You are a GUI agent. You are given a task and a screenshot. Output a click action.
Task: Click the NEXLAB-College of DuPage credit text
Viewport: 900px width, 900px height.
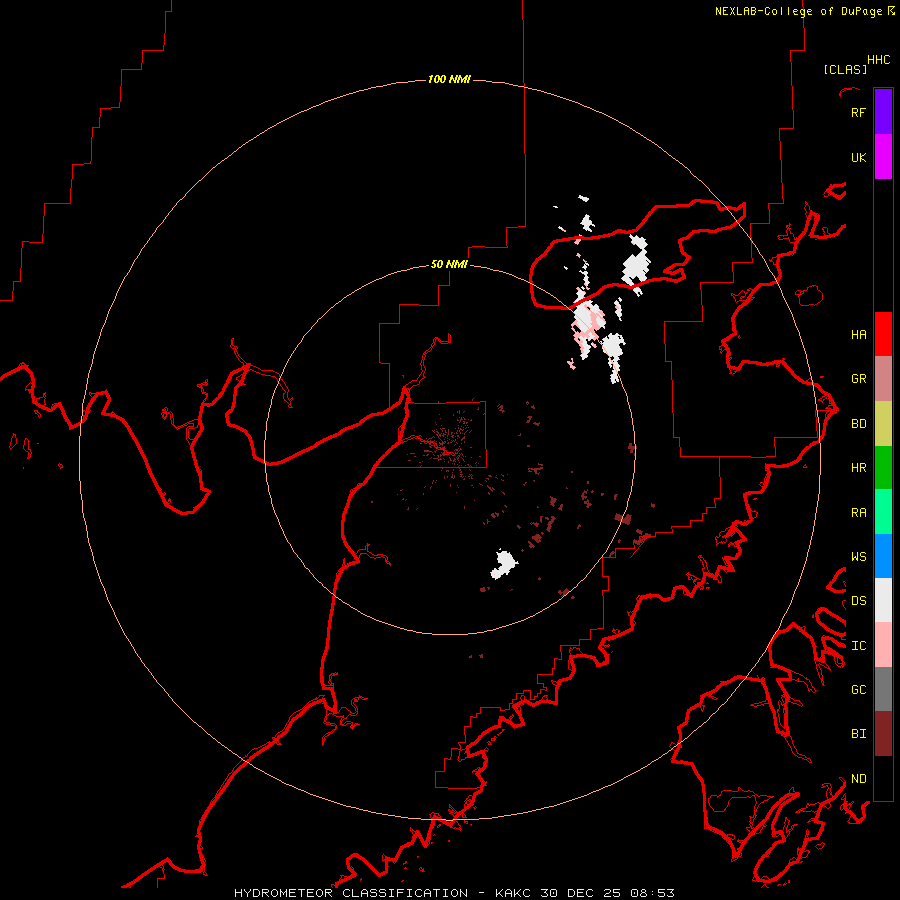pos(798,11)
